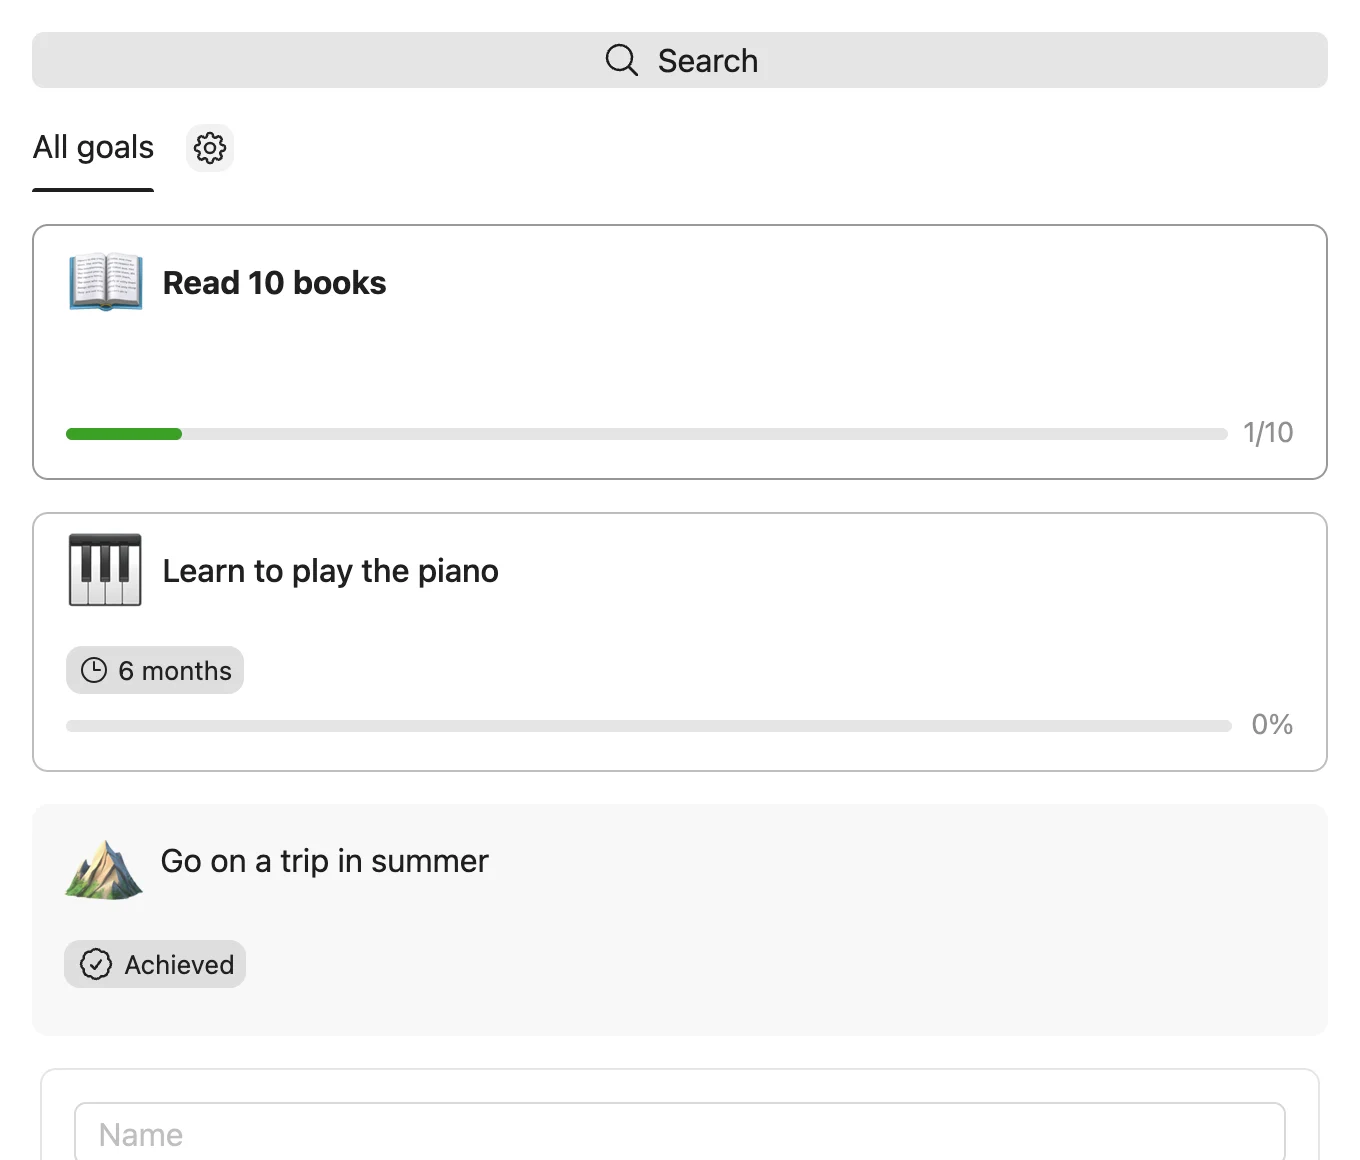Click the mountain emoji icon
The image size is (1360, 1160).
tap(104, 869)
